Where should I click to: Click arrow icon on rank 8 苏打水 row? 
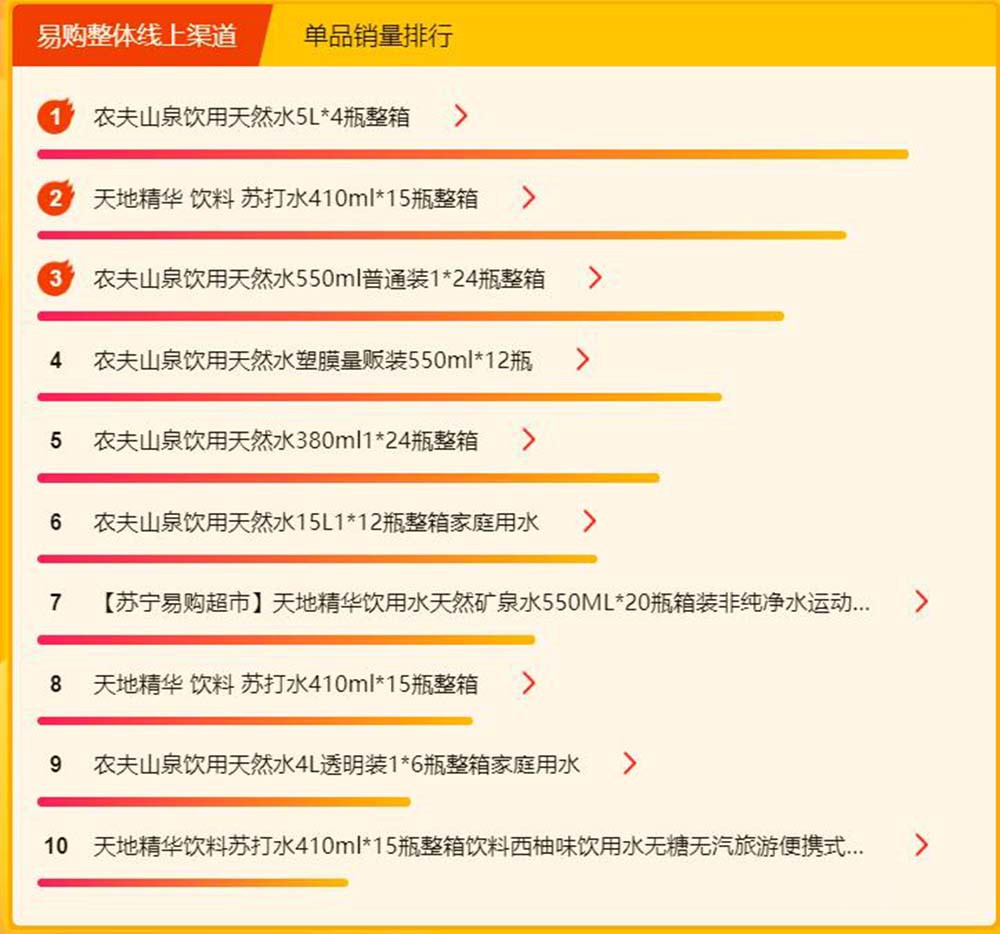tap(528, 683)
